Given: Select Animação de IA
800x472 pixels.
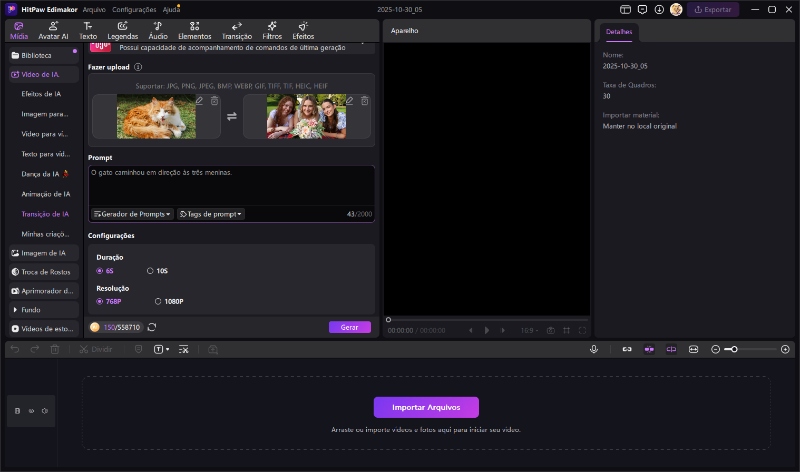Looking at the screenshot, I should (x=45, y=194).
